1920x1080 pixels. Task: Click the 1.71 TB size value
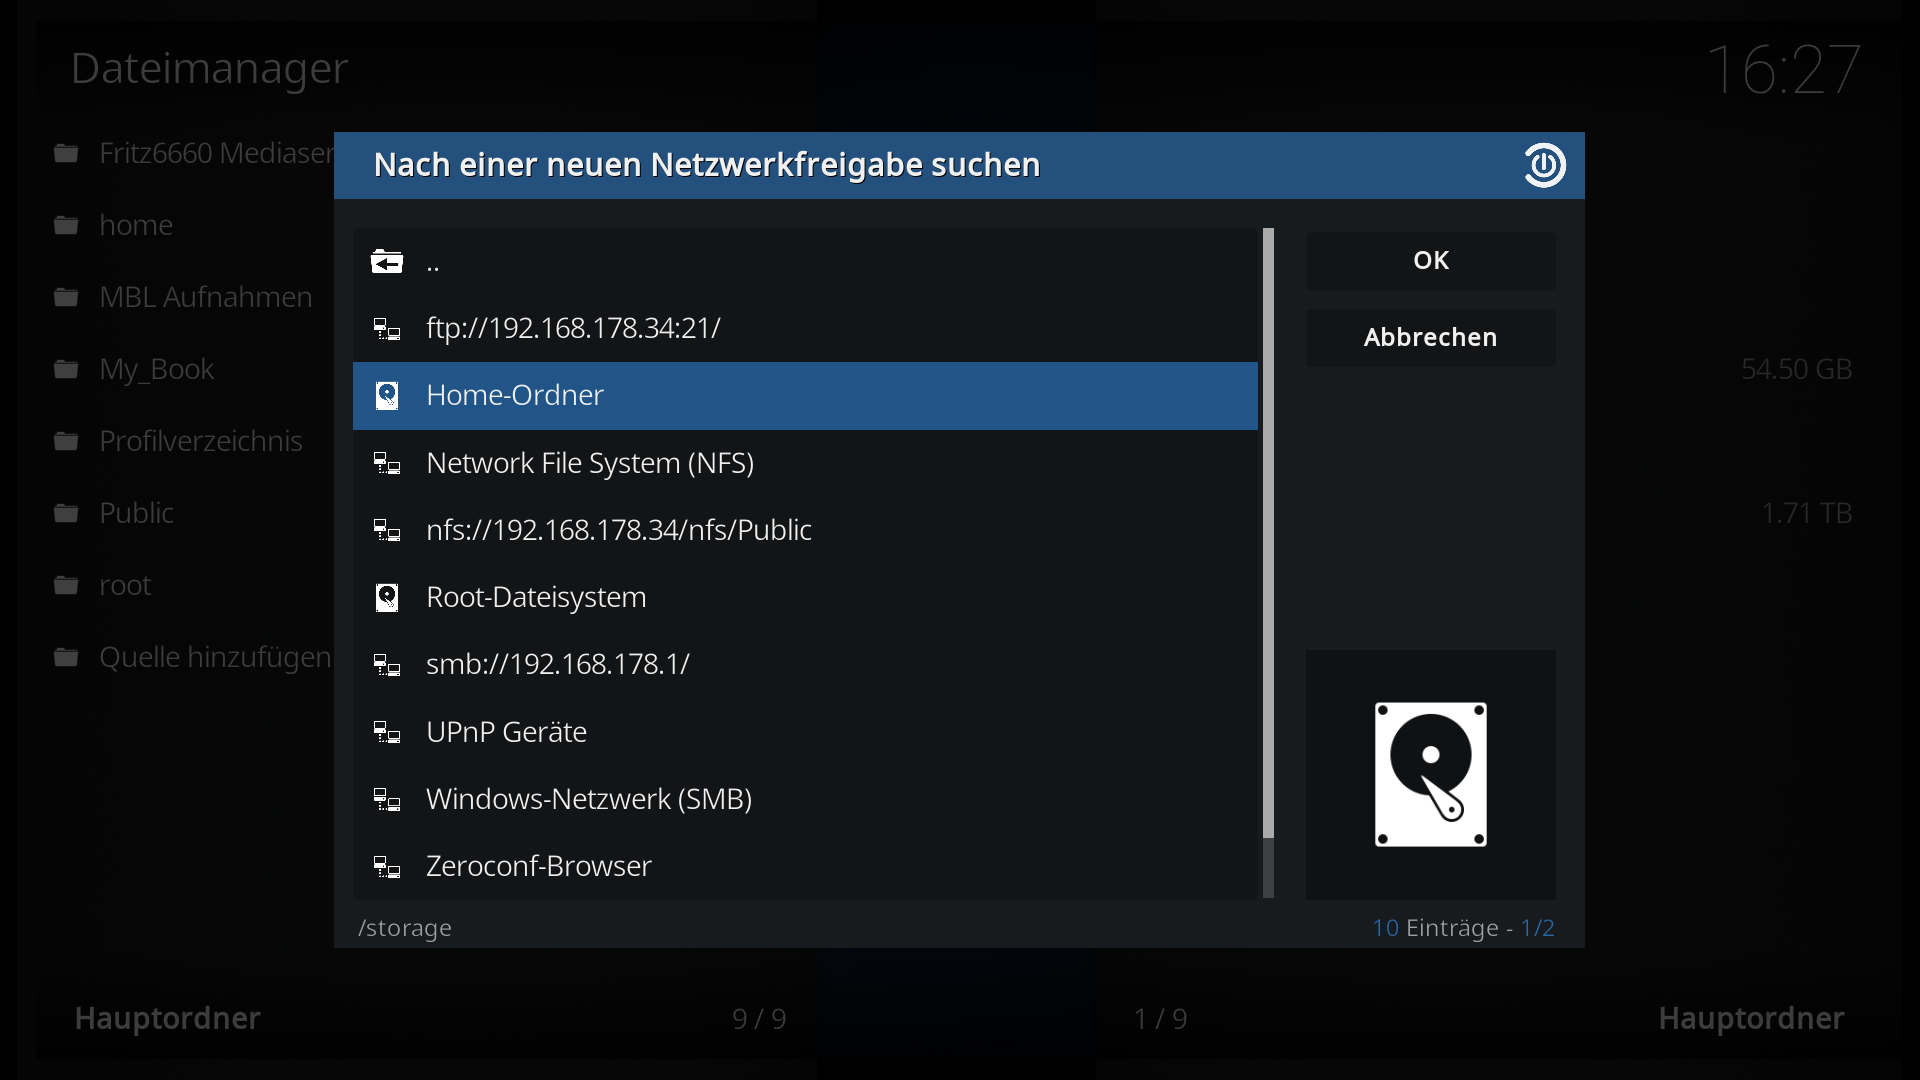[1806, 513]
